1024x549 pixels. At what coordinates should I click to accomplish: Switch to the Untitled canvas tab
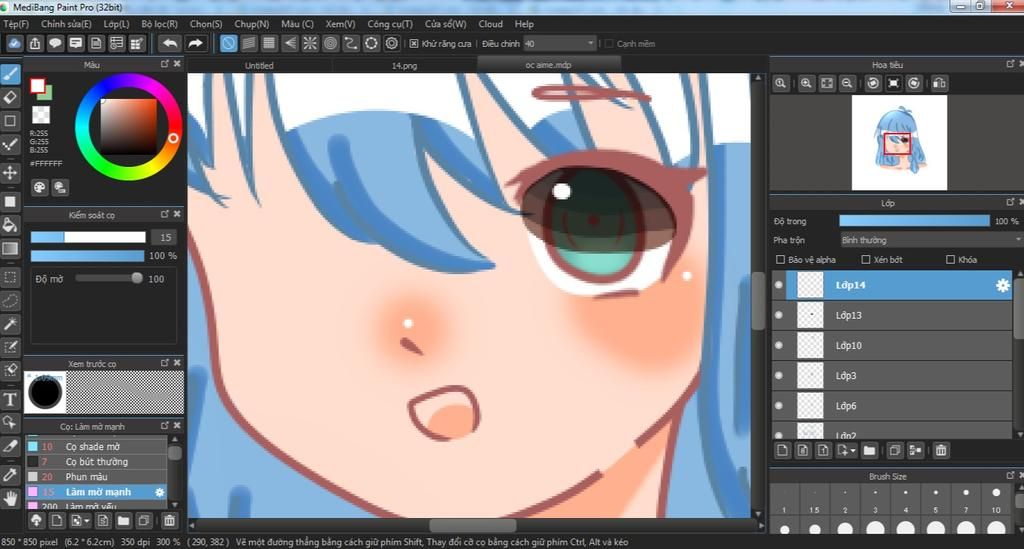(x=259, y=65)
